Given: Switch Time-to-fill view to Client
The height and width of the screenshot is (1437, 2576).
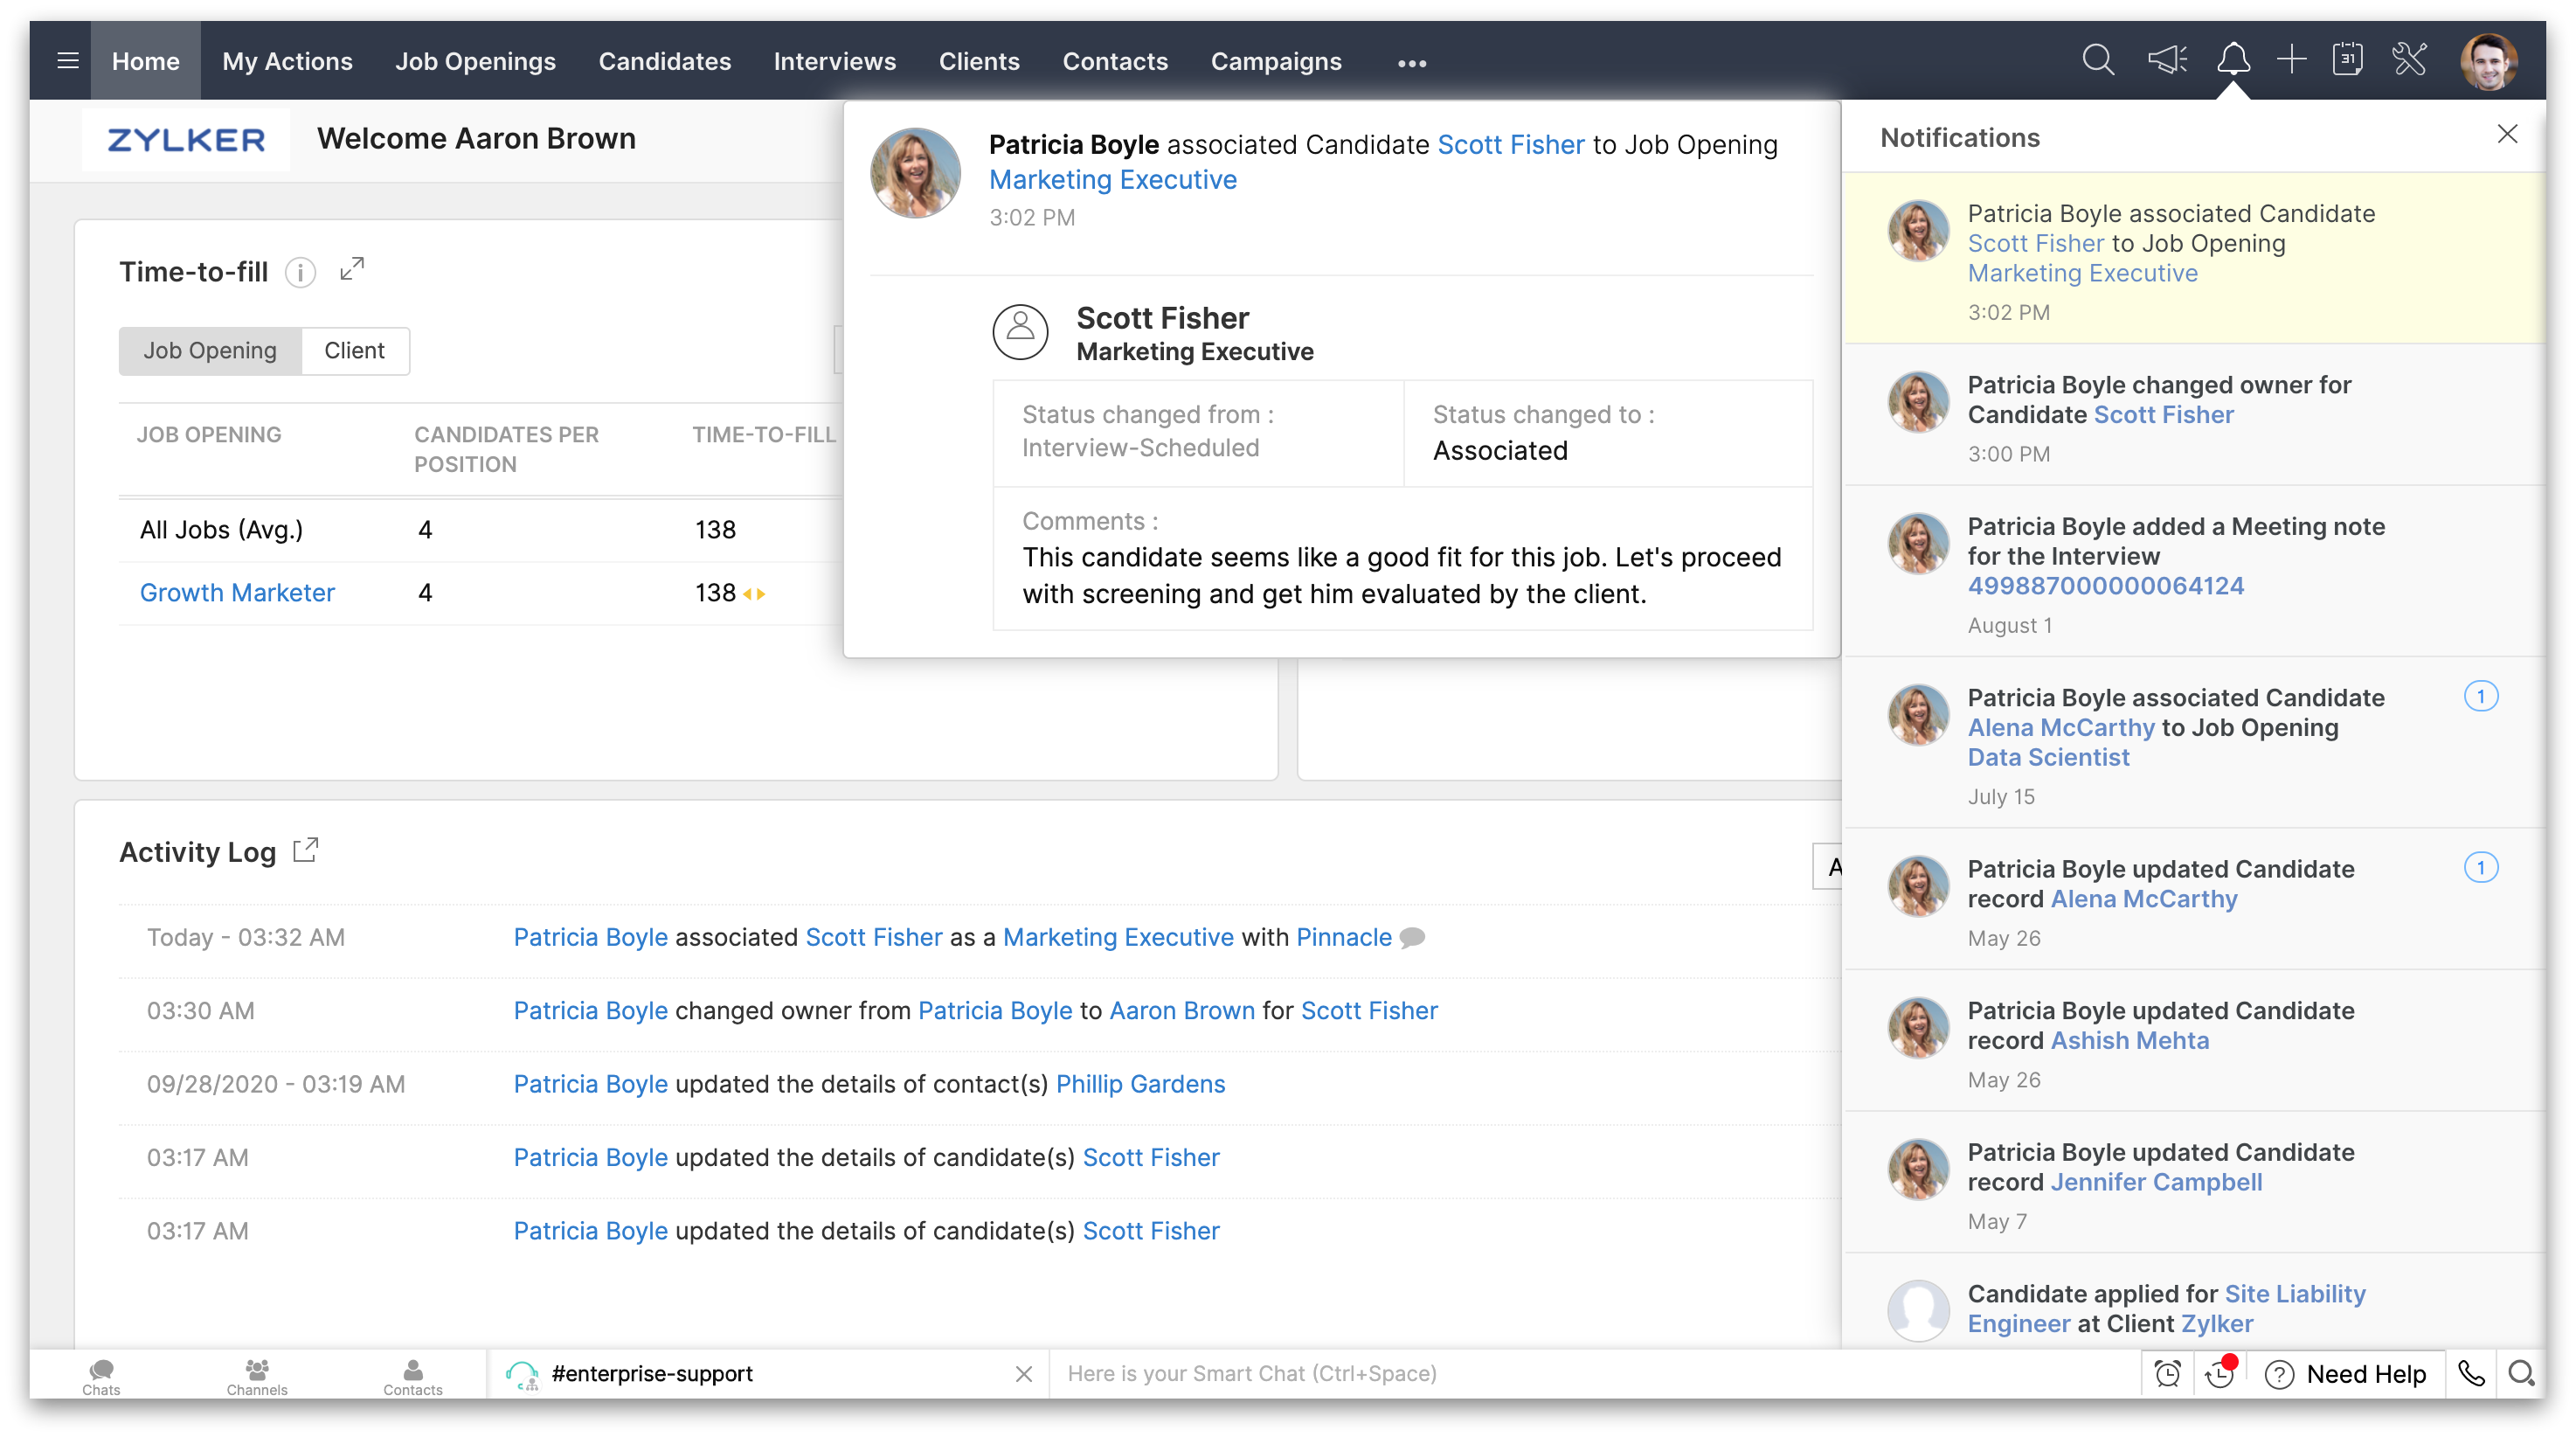Looking at the screenshot, I should point(354,351).
